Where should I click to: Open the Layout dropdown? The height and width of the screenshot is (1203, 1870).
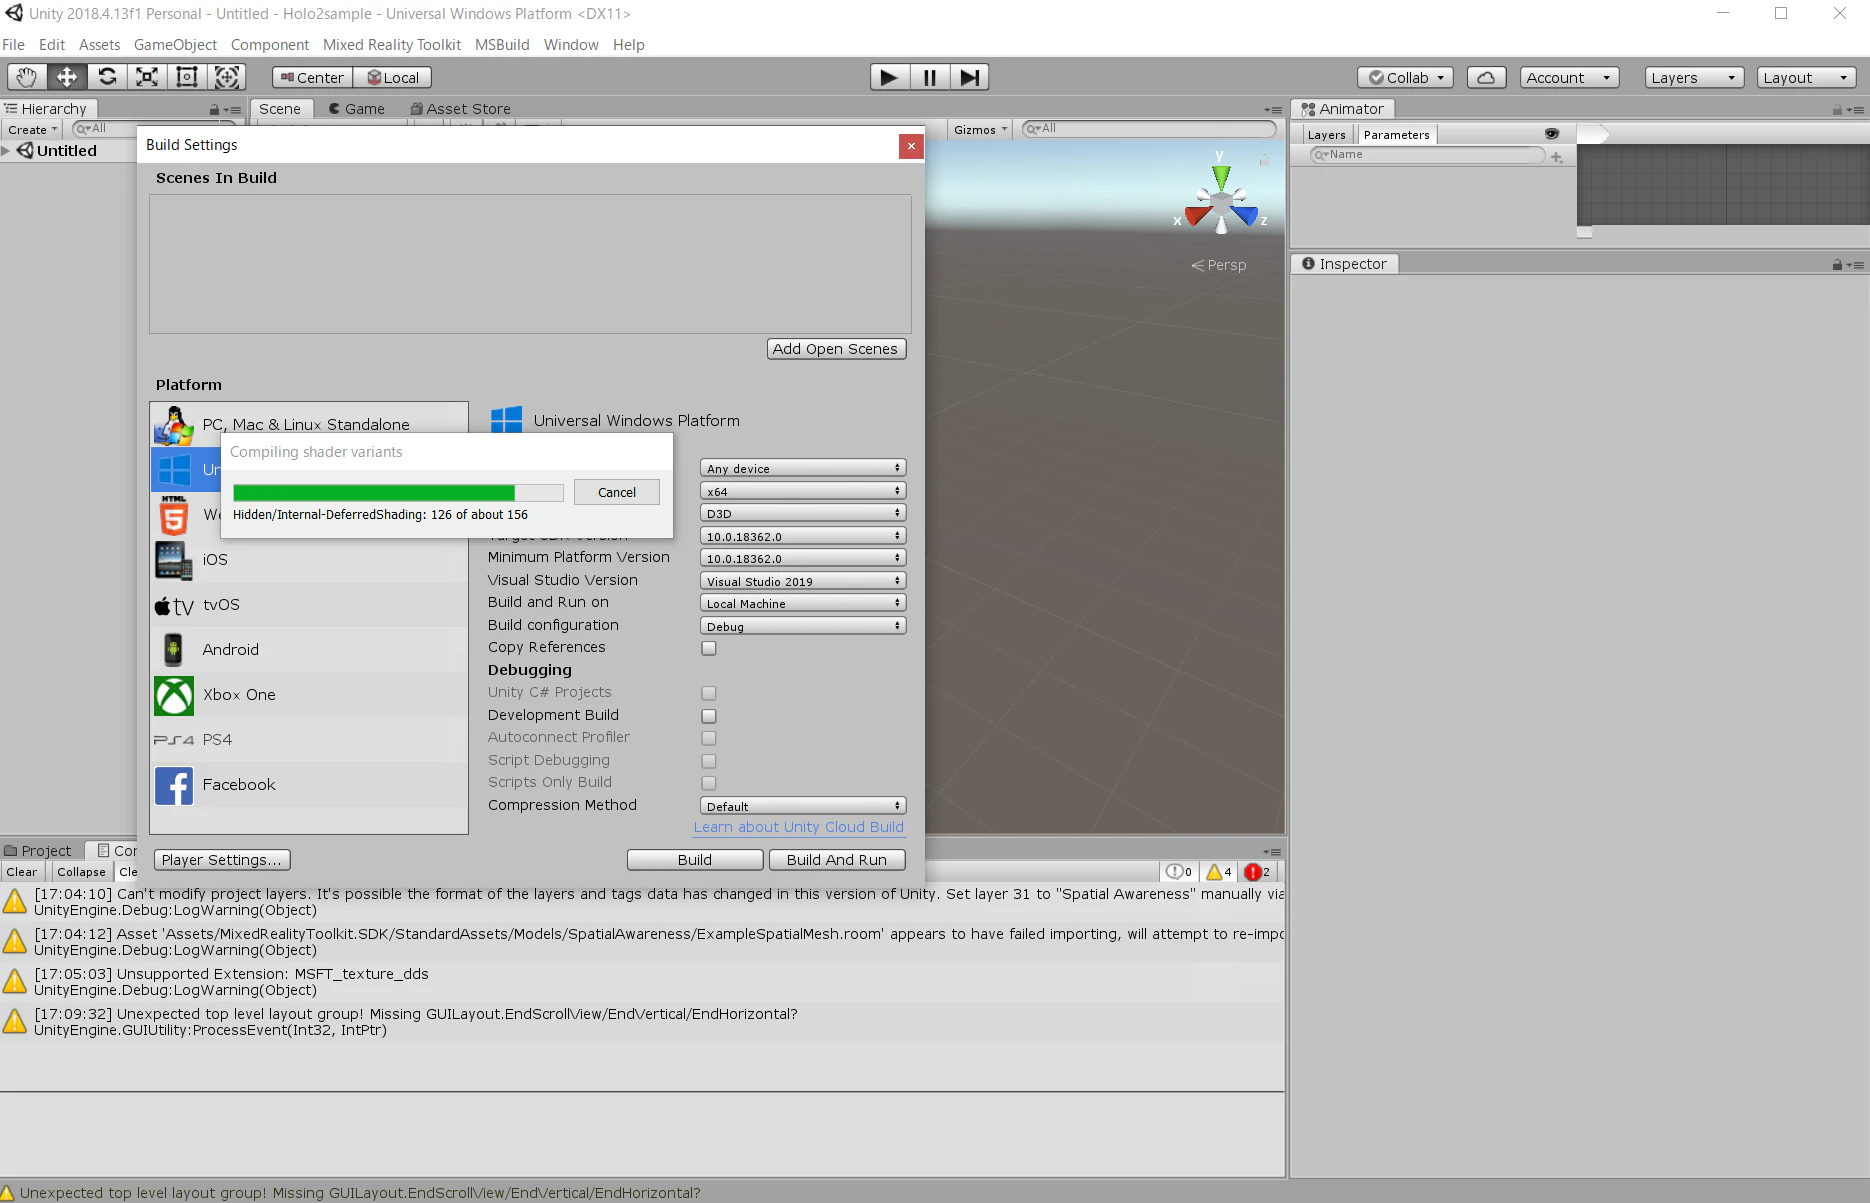(1806, 77)
